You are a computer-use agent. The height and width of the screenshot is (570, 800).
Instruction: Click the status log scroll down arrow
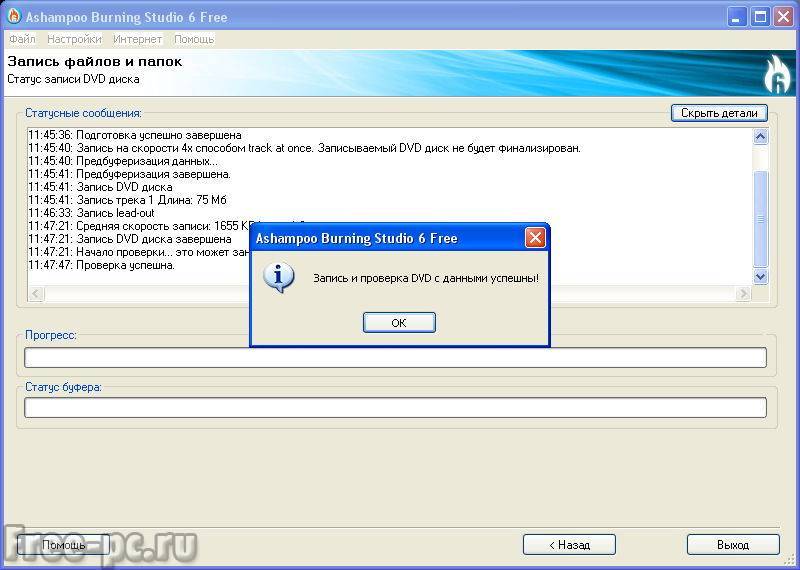pyautogui.click(x=760, y=276)
